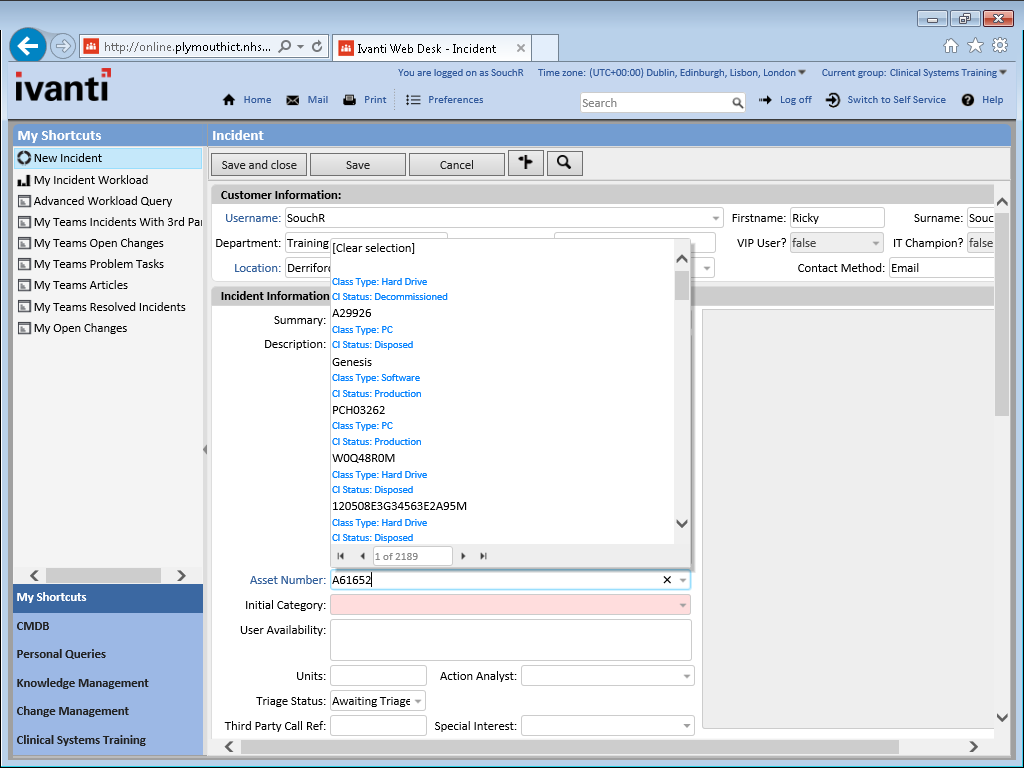Viewport: 1024px width, 768px height.
Task: Choose [Clear selection] in asset list
Action: pos(374,248)
